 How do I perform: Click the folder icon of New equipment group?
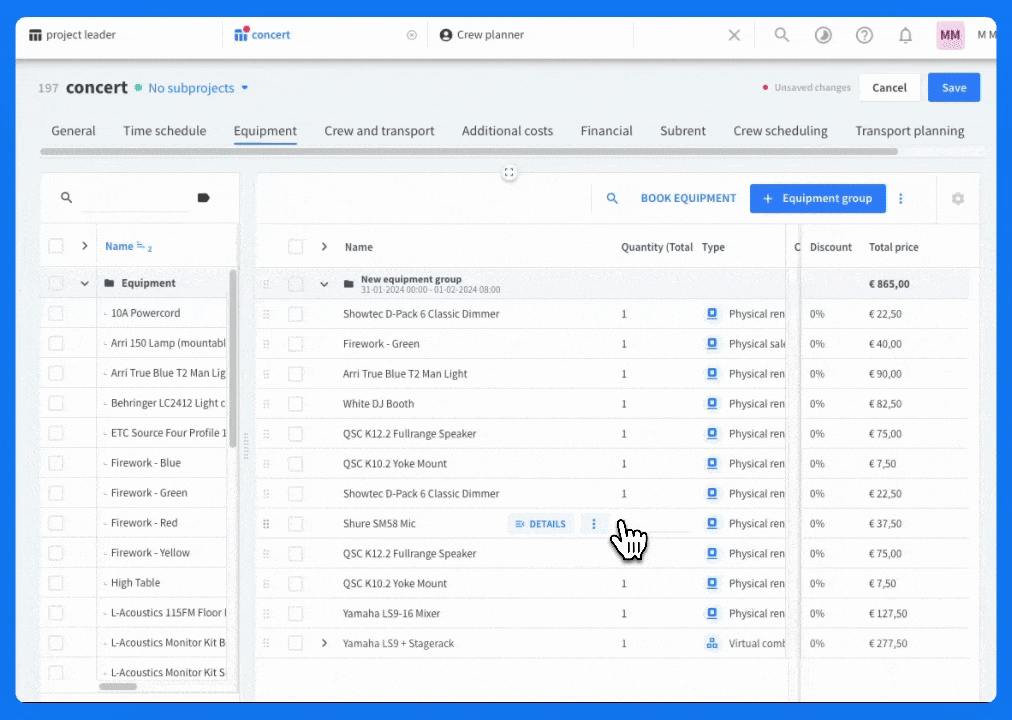(349, 284)
